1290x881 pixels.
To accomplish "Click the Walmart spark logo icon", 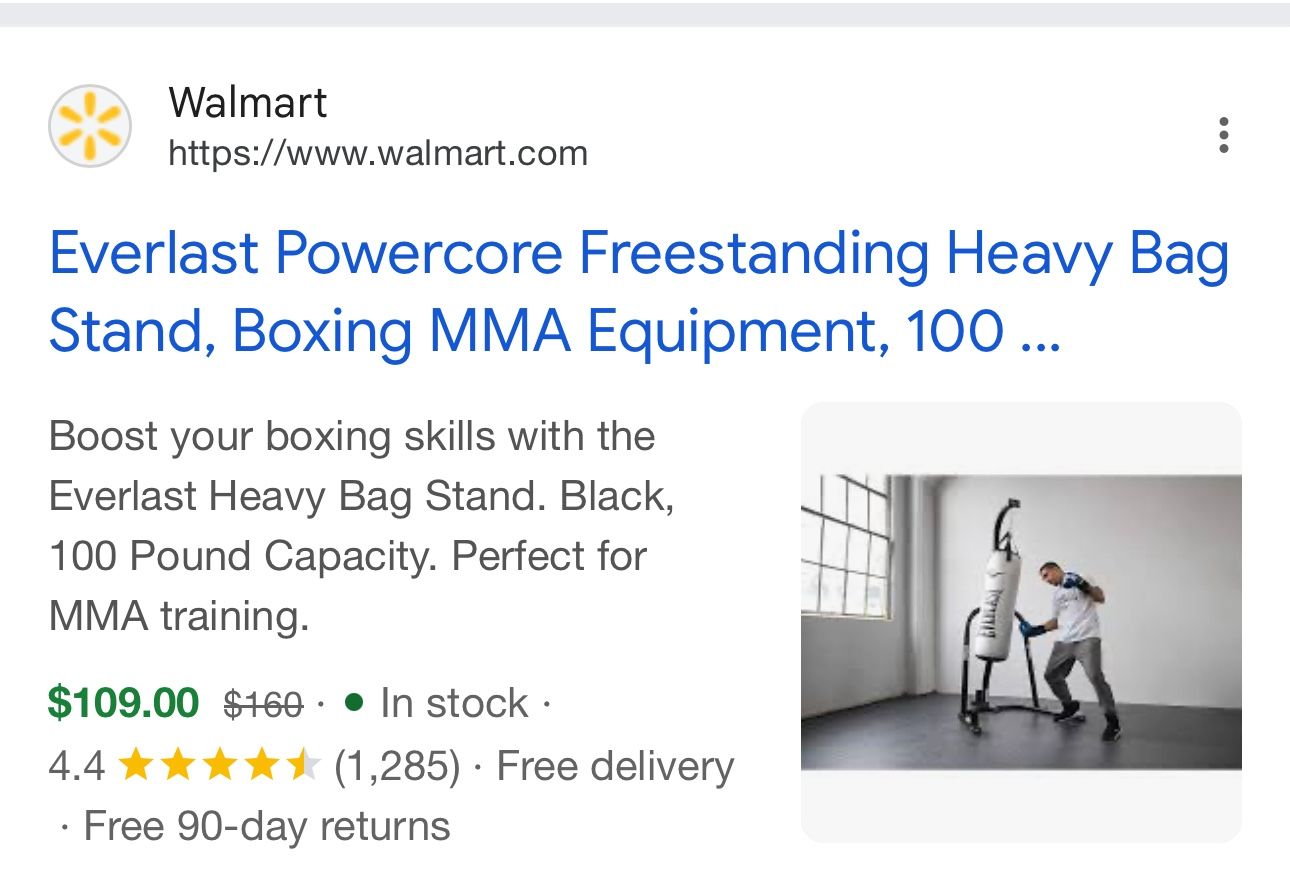I will tap(90, 126).
